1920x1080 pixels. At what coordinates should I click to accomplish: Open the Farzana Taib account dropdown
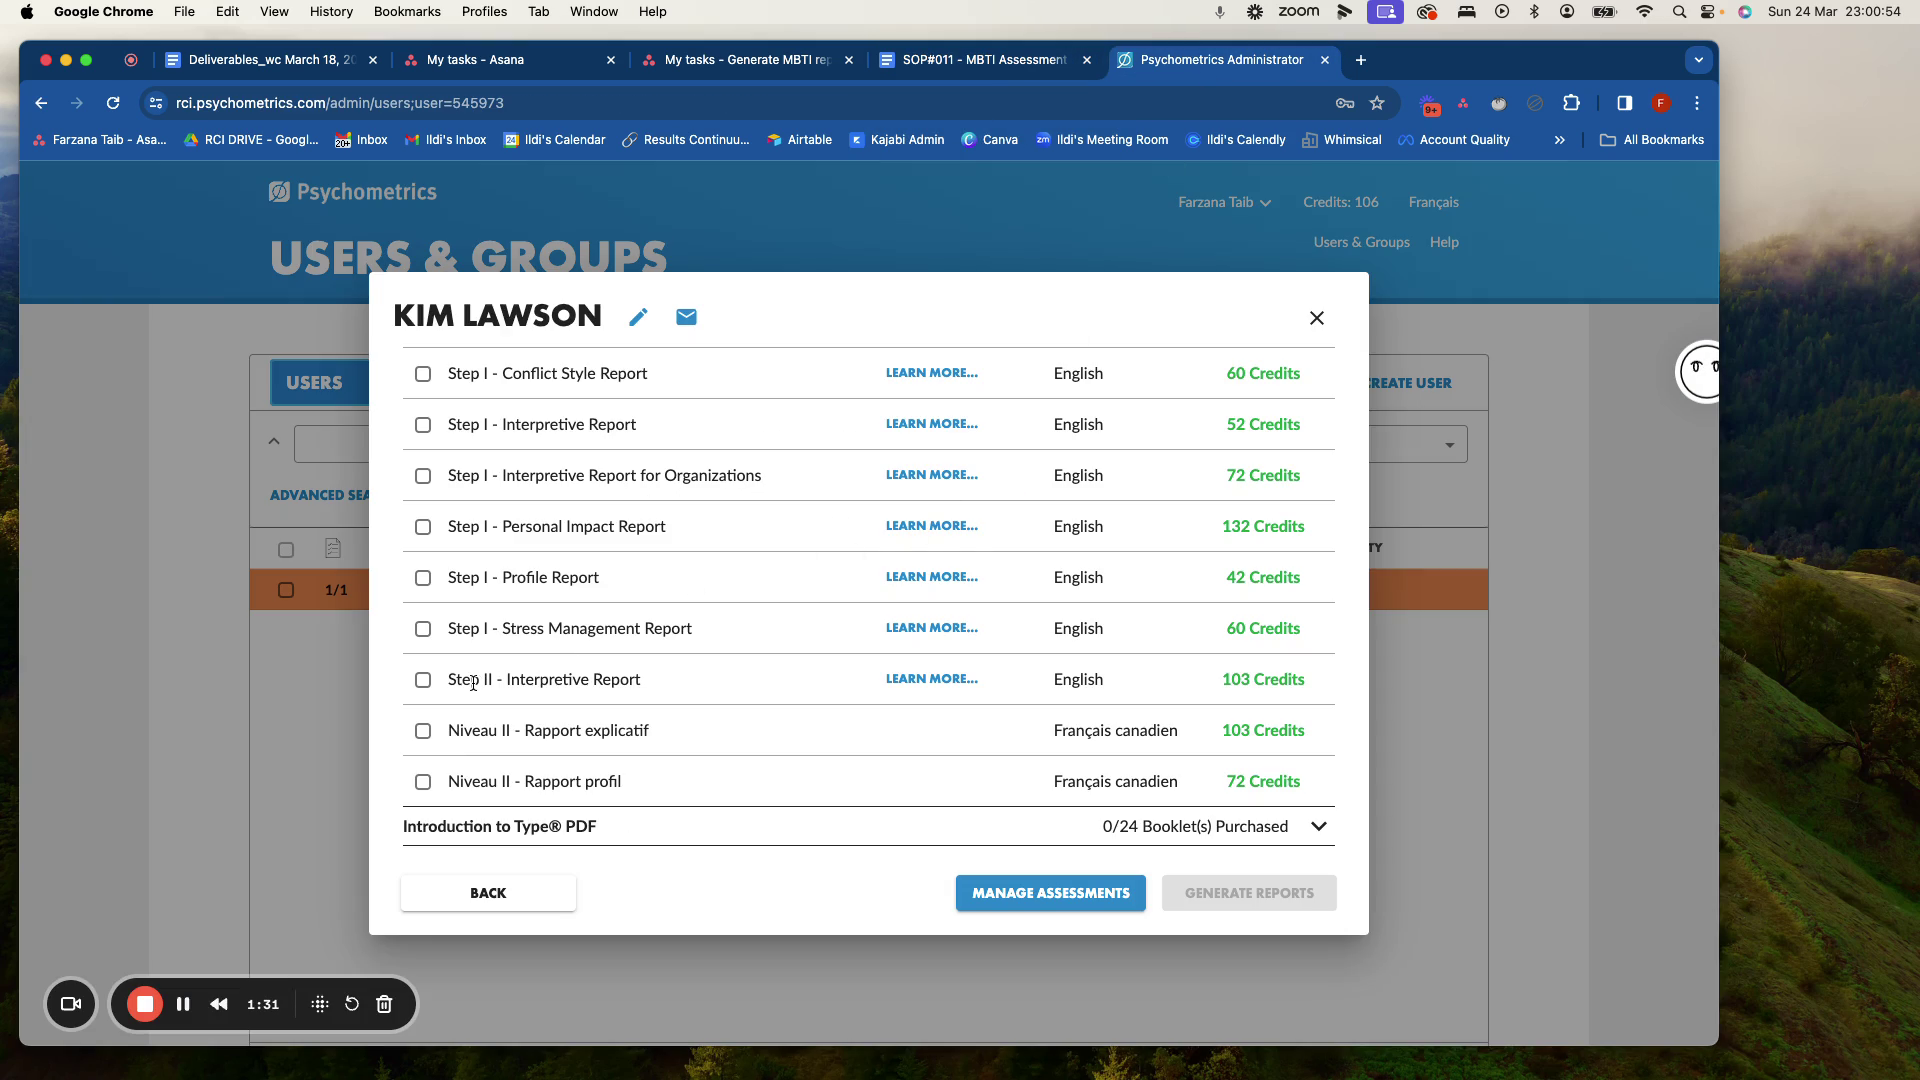tap(1224, 202)
